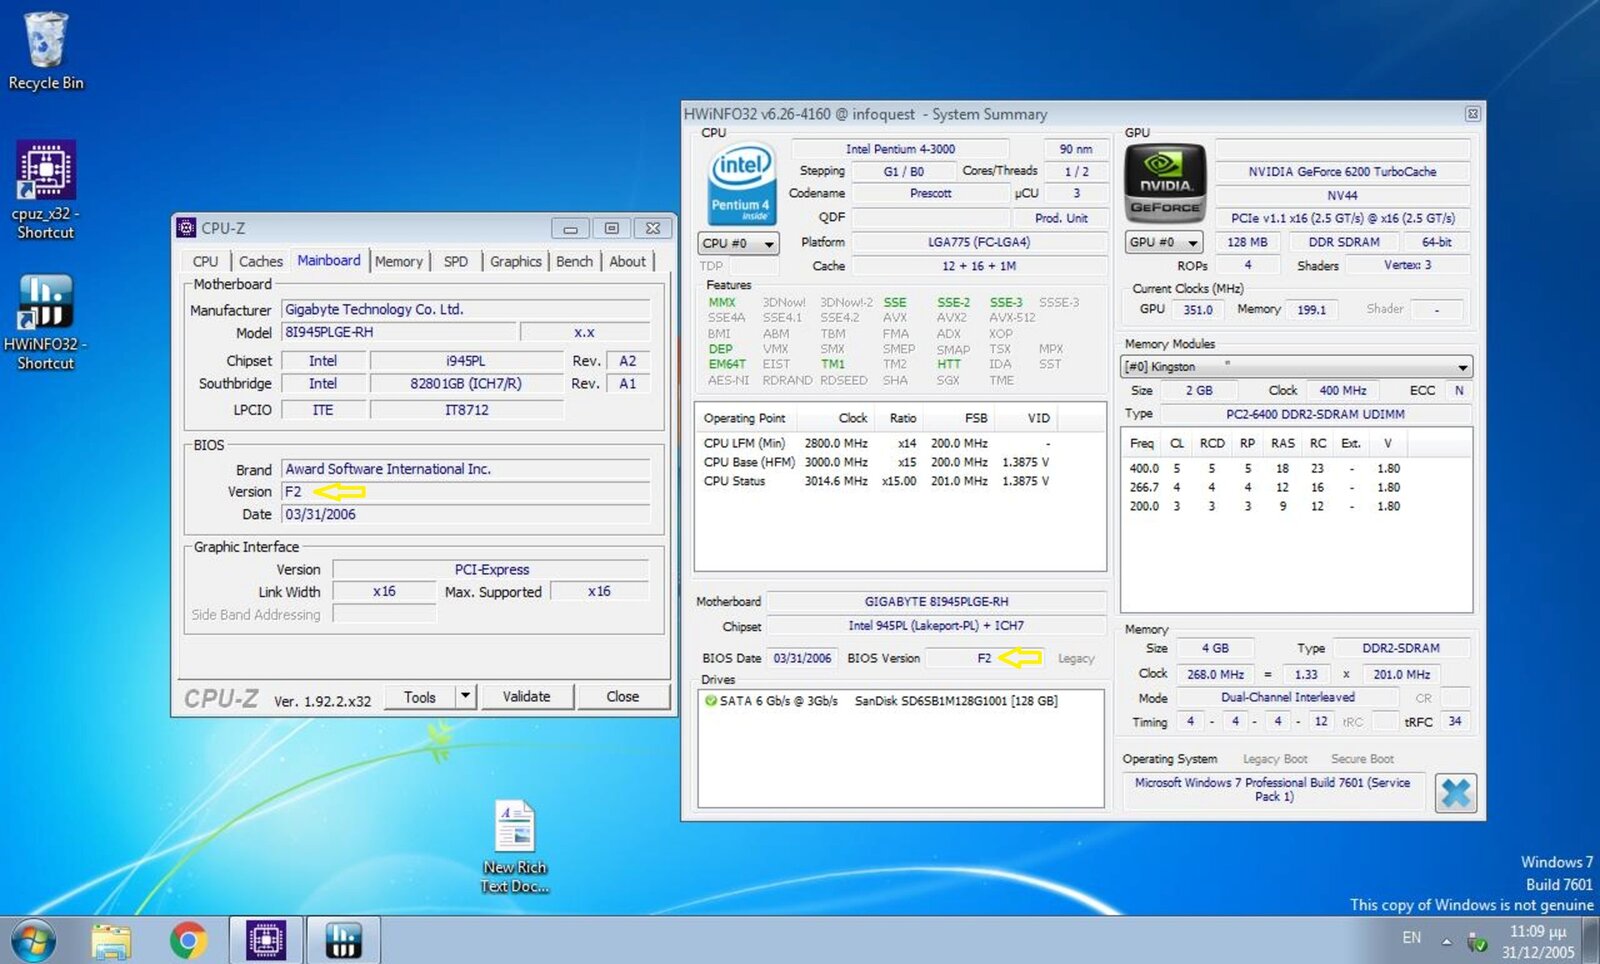This screenshot has width=1600, height=964.
Task: Click the IT8712 LPCIO value
Action: (466, 410)
